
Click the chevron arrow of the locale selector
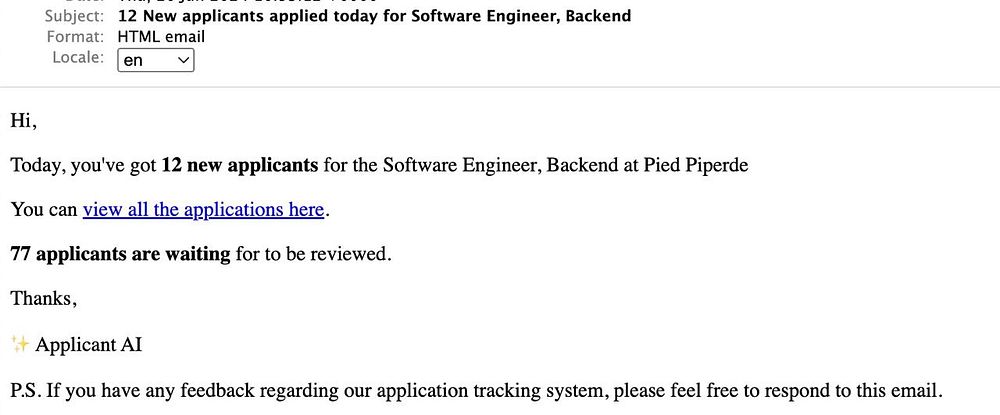click(x=183, y=60)
